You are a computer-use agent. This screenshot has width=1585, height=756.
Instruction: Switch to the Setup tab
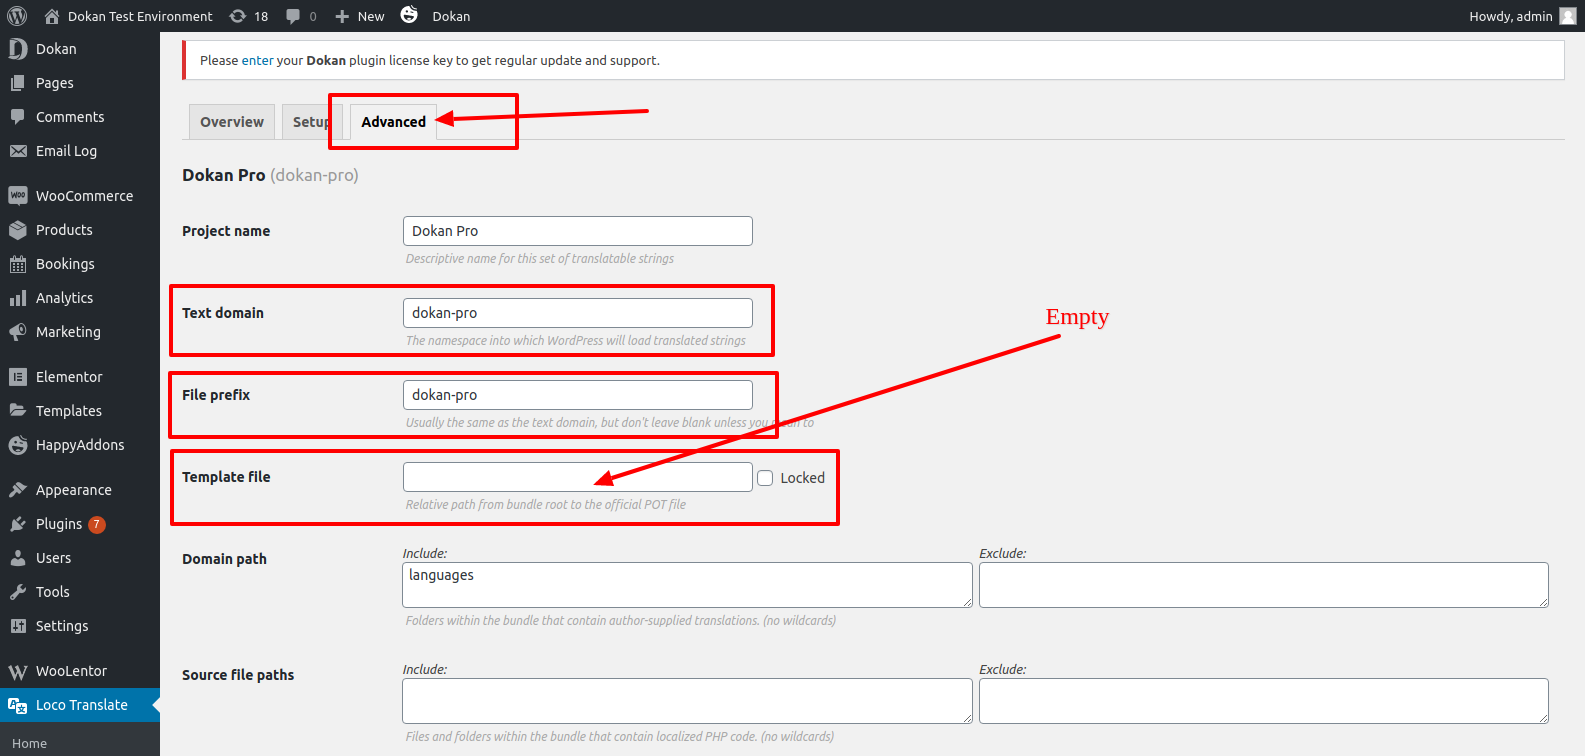tap(312, 122)
